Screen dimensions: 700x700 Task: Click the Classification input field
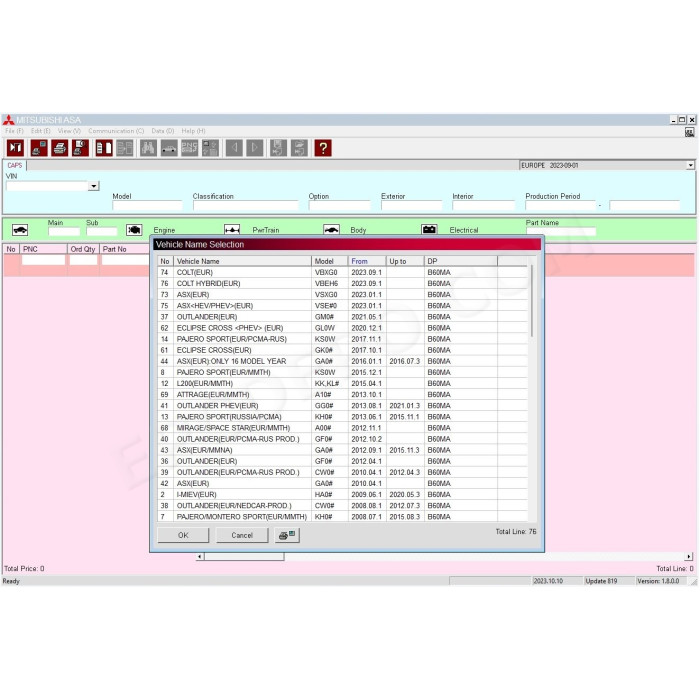tap(246, 205)
